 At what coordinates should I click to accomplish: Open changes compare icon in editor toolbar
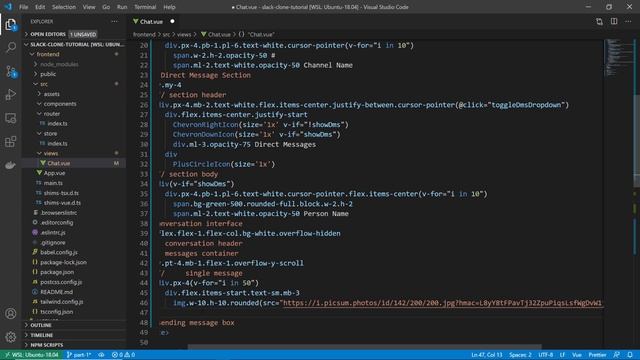click(599, 22)
